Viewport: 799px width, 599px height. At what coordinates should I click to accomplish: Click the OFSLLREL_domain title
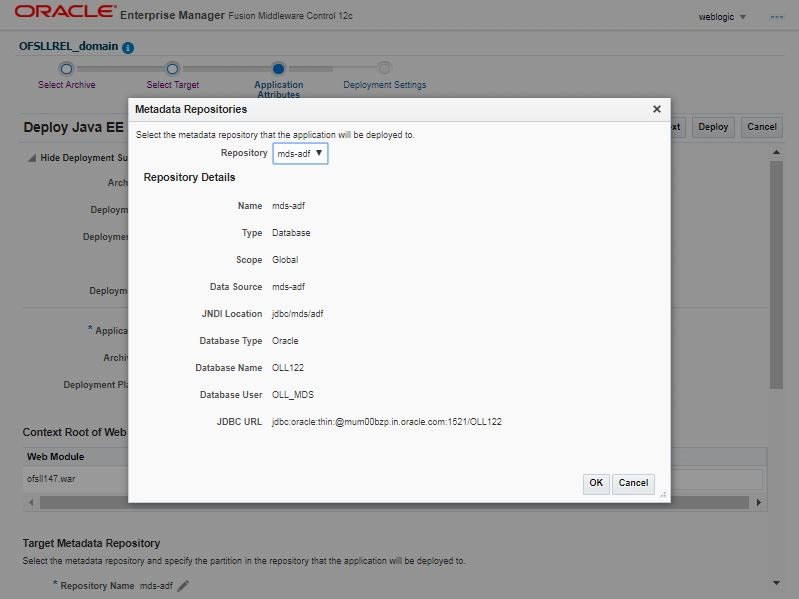pyautogui.click(x=68, y=46)
